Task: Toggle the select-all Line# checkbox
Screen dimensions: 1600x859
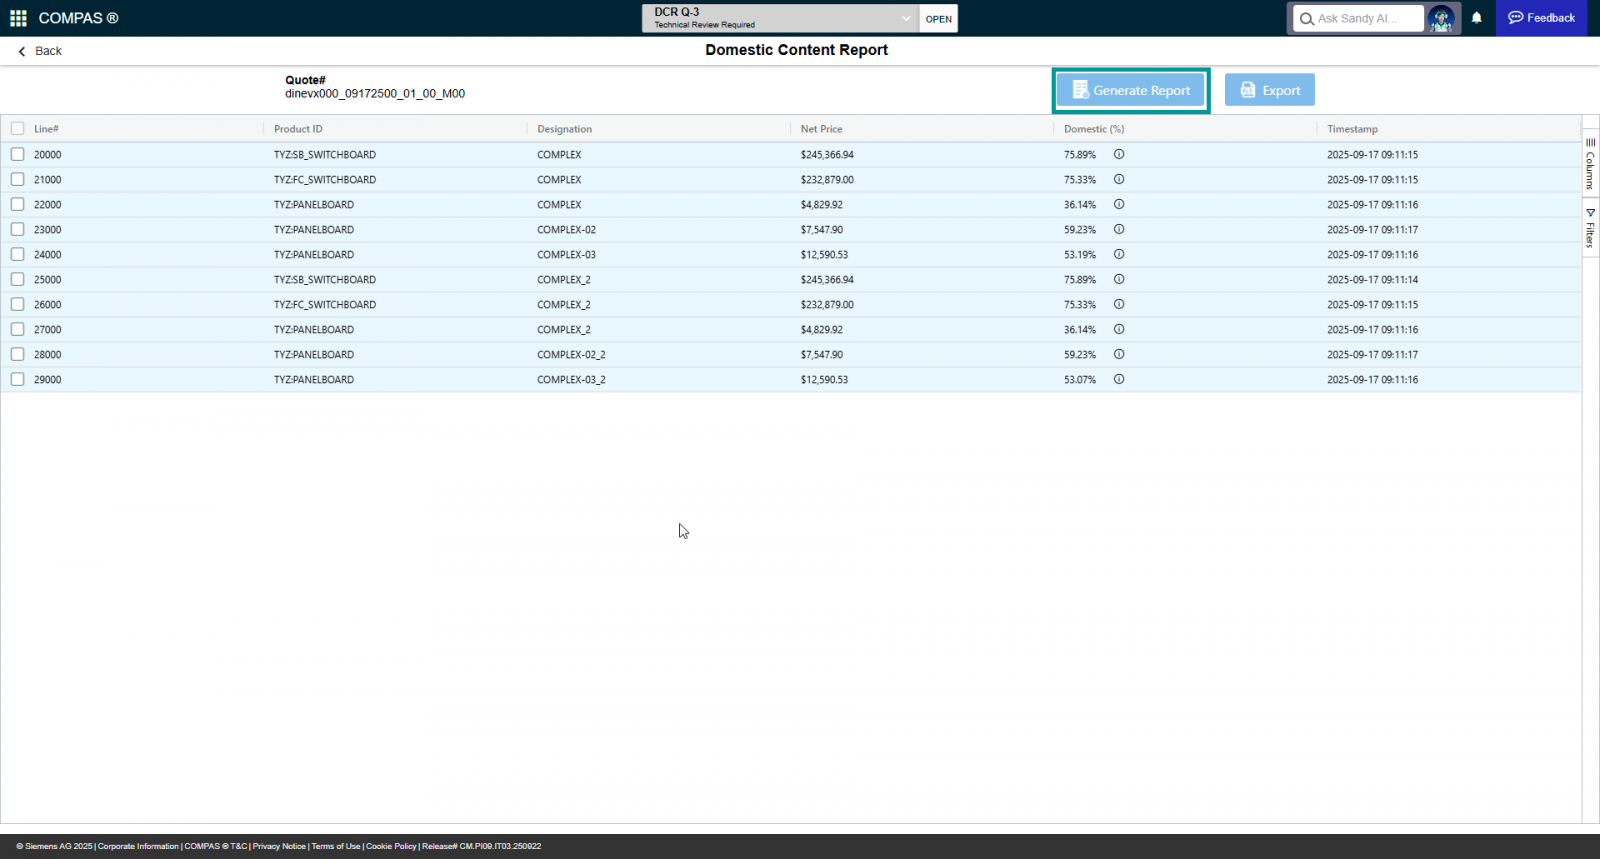Action: (x=17, y=129)
